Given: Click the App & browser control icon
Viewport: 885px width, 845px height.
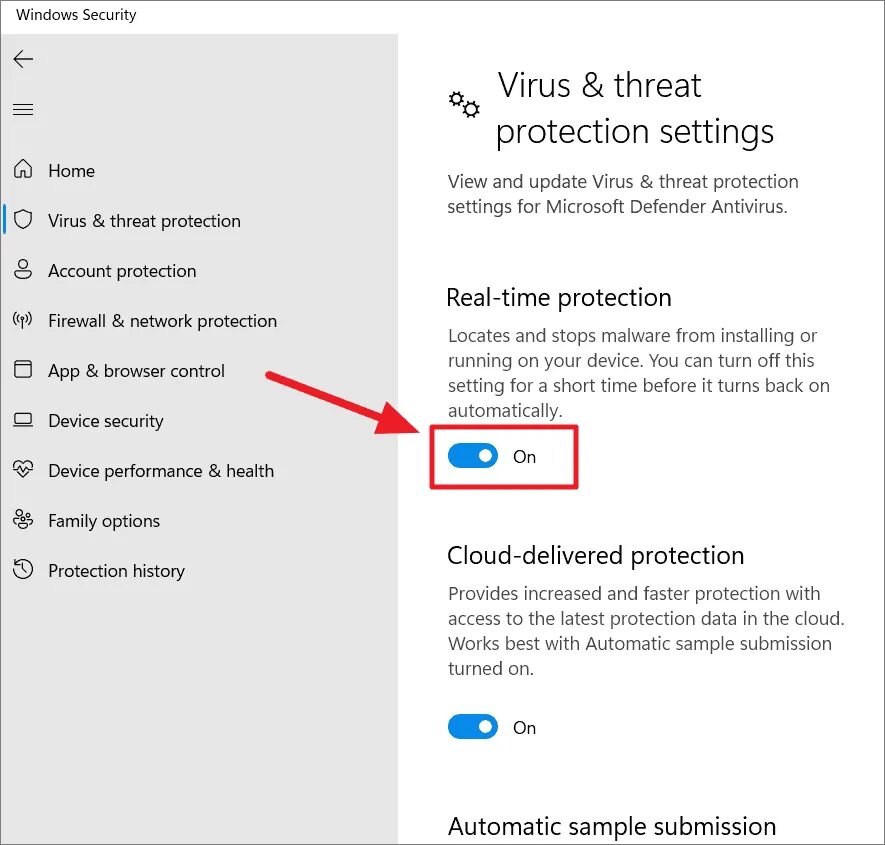Looking at the screenshot, I should pos(23,370).
